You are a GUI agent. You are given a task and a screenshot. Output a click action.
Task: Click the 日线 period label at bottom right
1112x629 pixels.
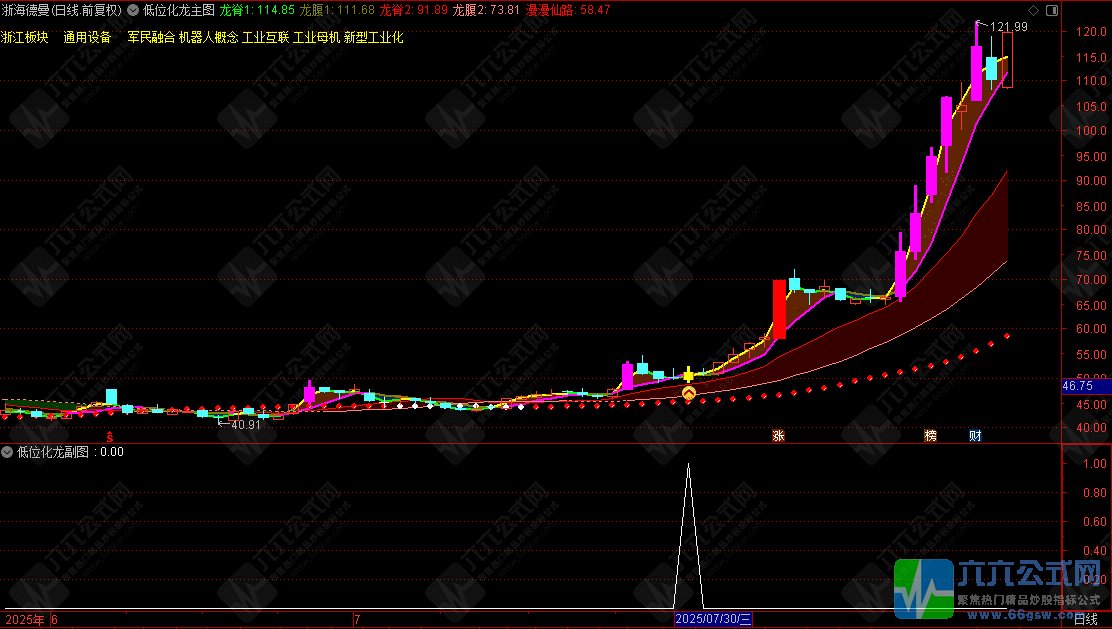click(1085, 620)
